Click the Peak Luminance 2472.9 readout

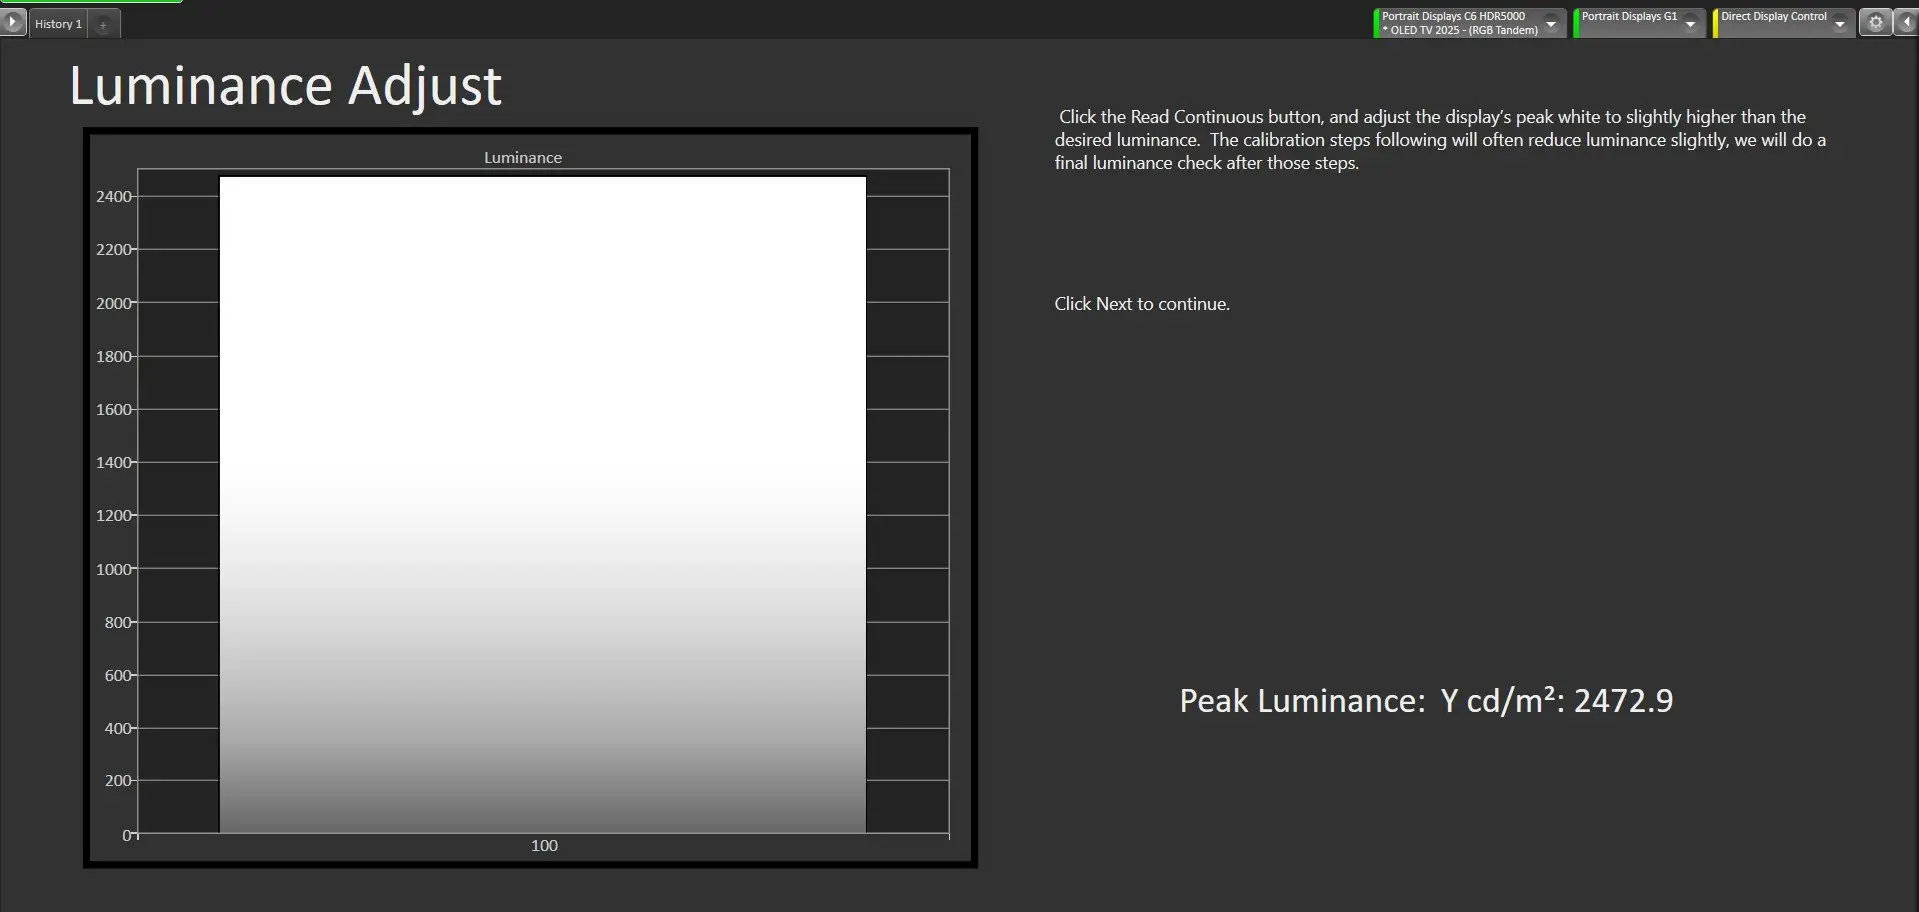click(x=1425, y=701)
